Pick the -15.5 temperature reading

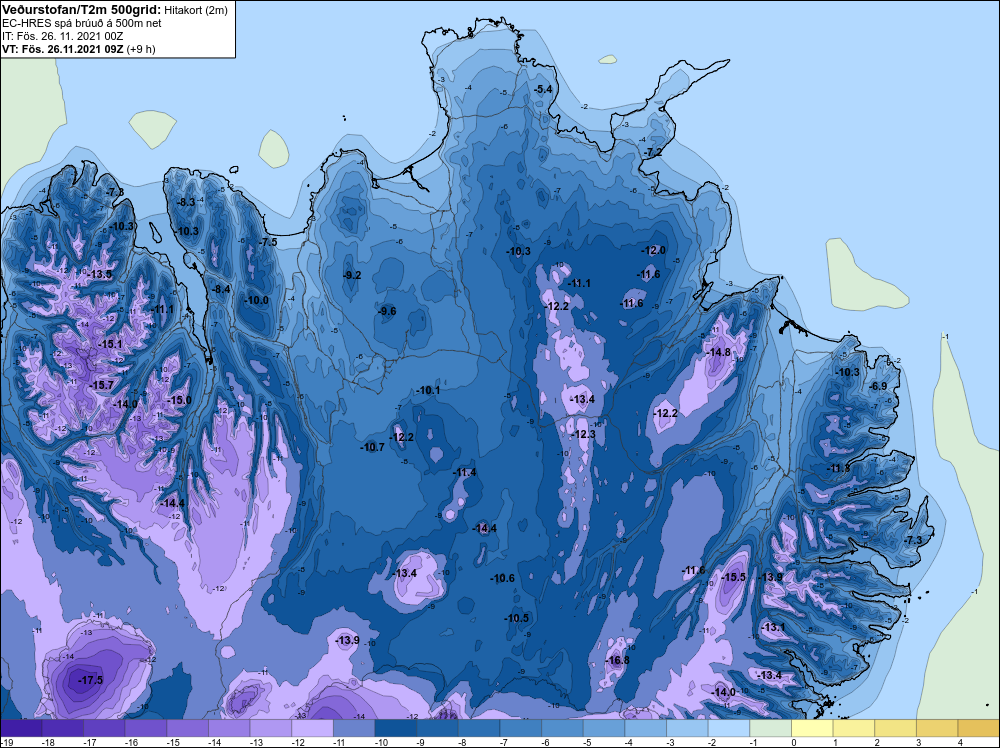(733, 577)
